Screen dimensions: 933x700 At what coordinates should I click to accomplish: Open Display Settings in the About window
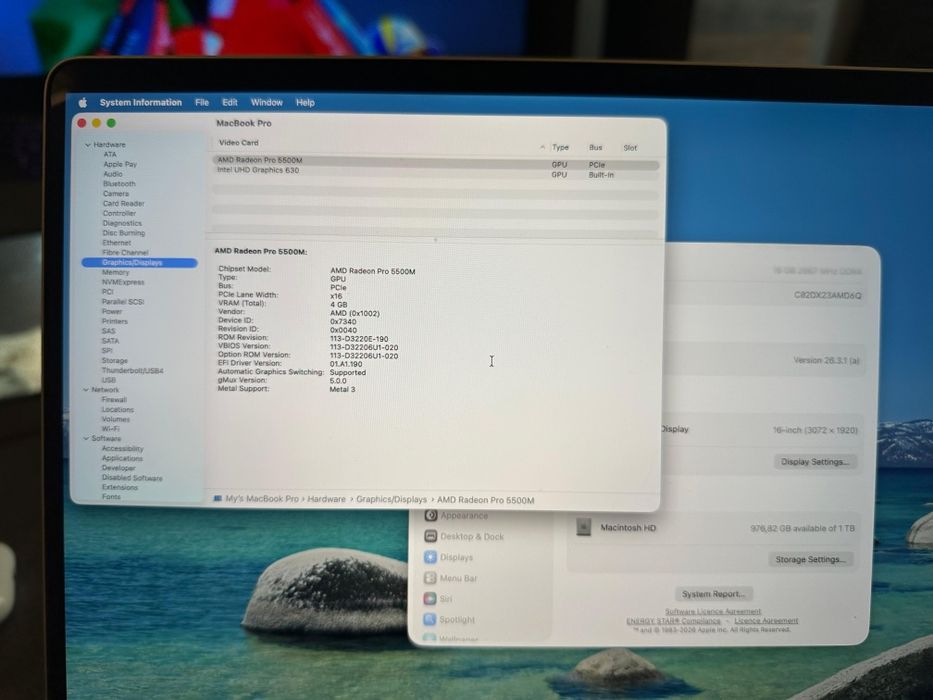(x=815, y=462)
